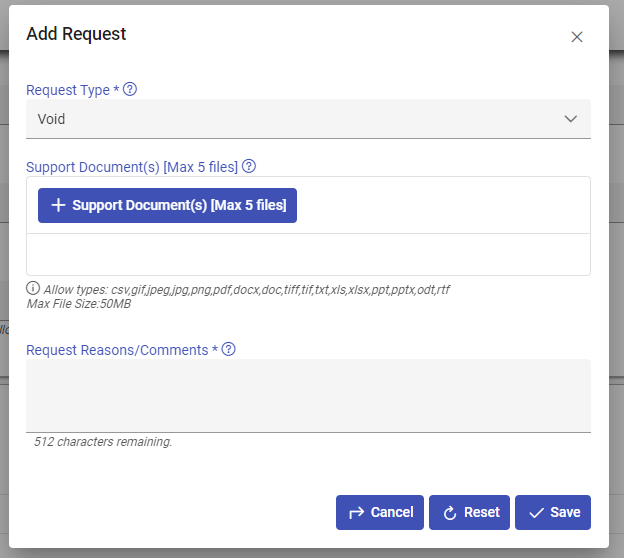Click plus icon on Support Document(s) button
This screenshot has height=558, width=624.
pyautogui.click(x=58, y=205)
